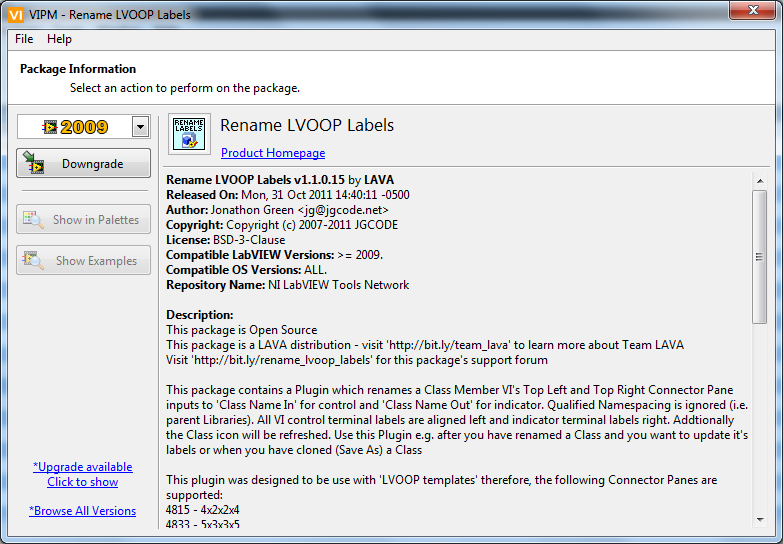Click the '4815 - 4x2x2x4' connector pane line
The height and width of the screenshot is (544, 783).
pos(202,510)
